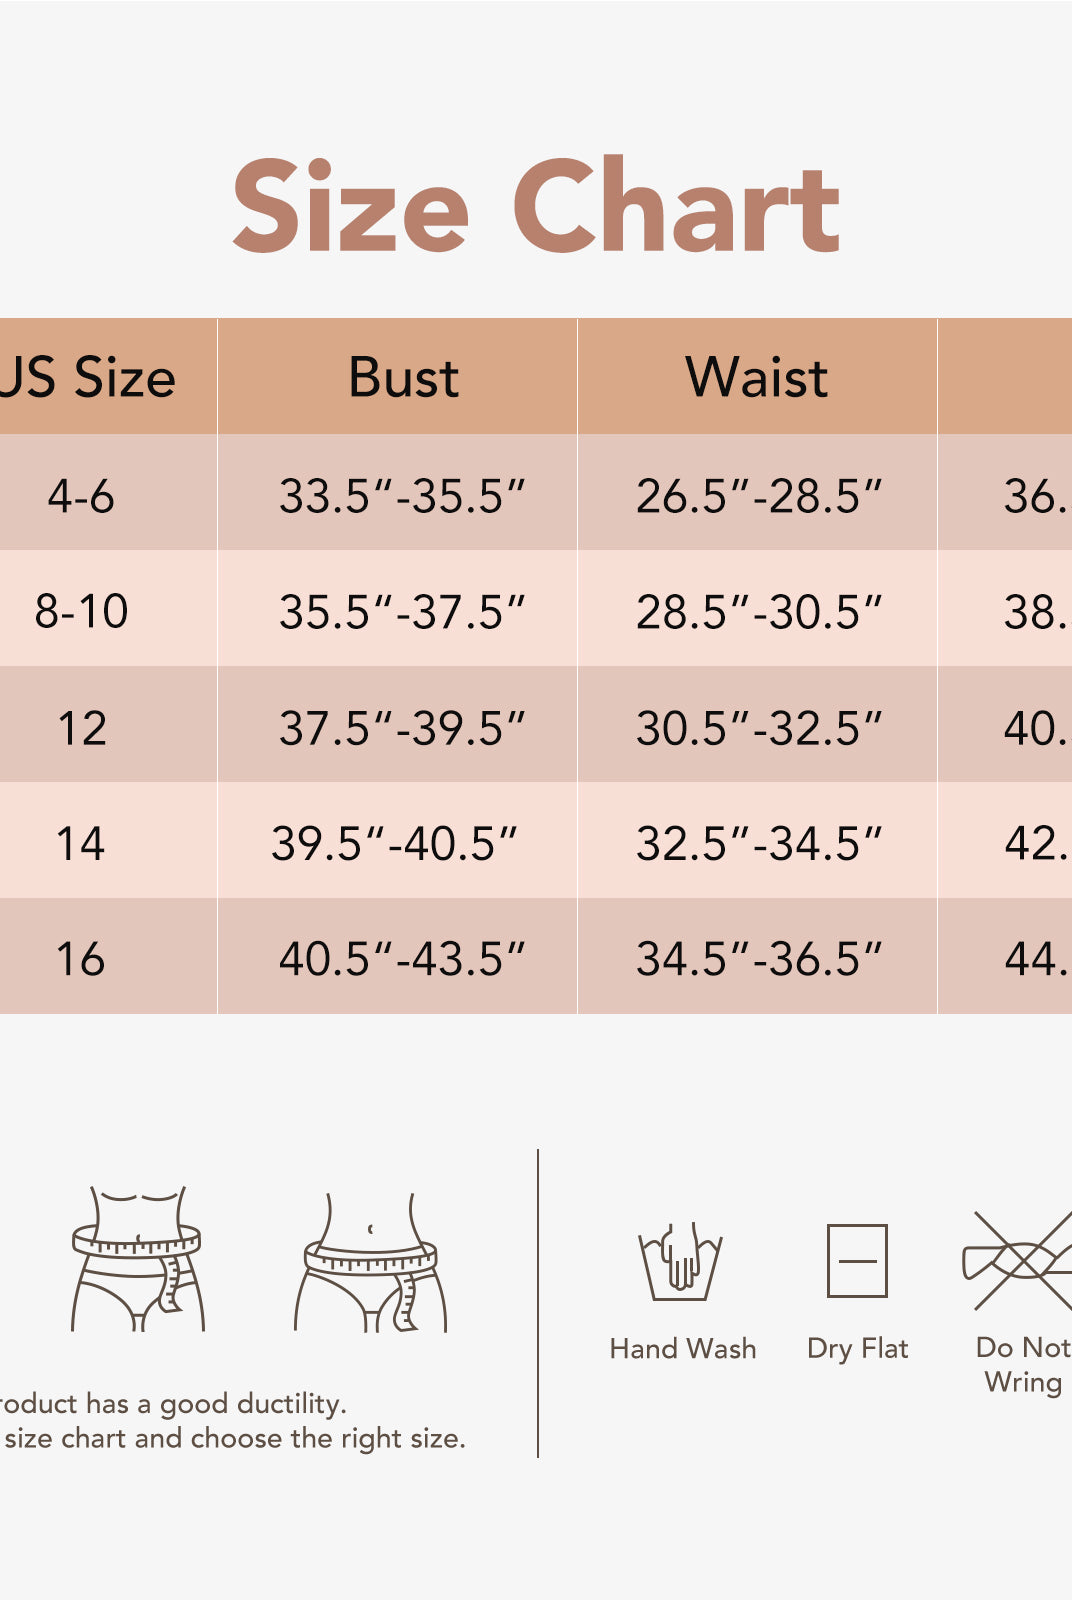Viewport: 1072px width, 1600px height.
Task: Select the Waist column header
Action: tap(757, 378)
